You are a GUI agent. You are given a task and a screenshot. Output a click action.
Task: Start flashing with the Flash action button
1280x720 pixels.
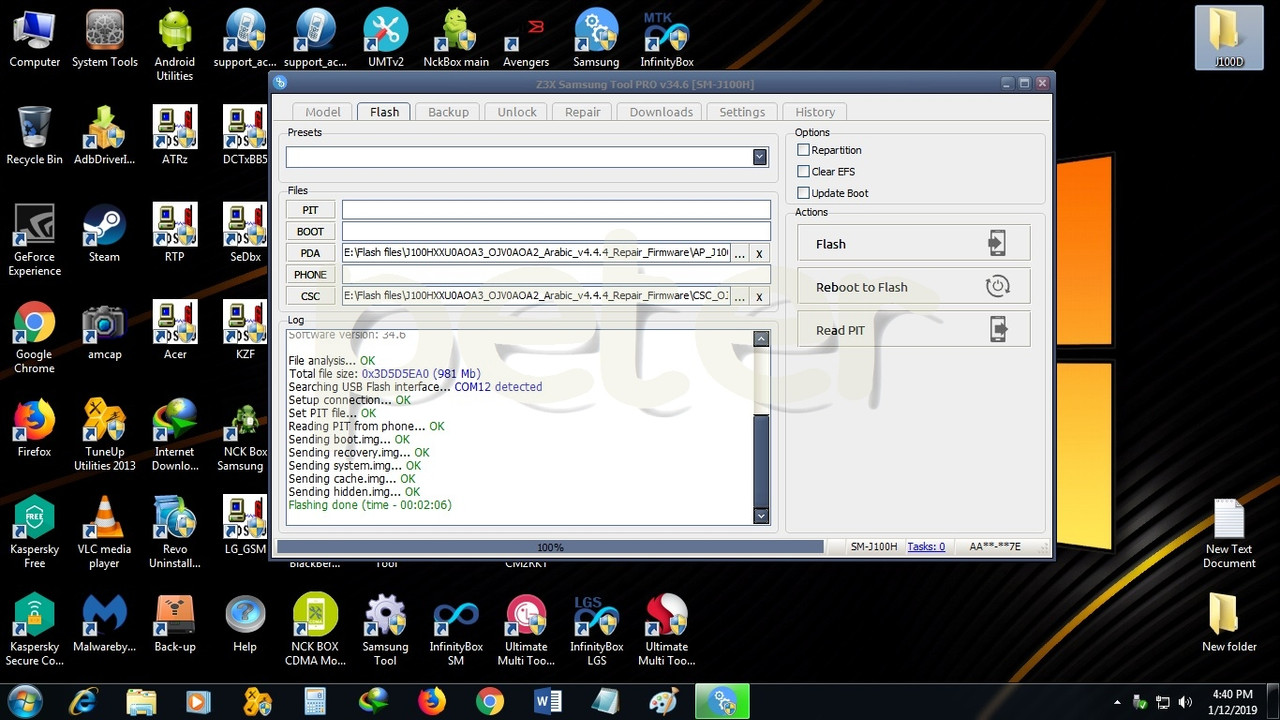[x=913, y=244]
